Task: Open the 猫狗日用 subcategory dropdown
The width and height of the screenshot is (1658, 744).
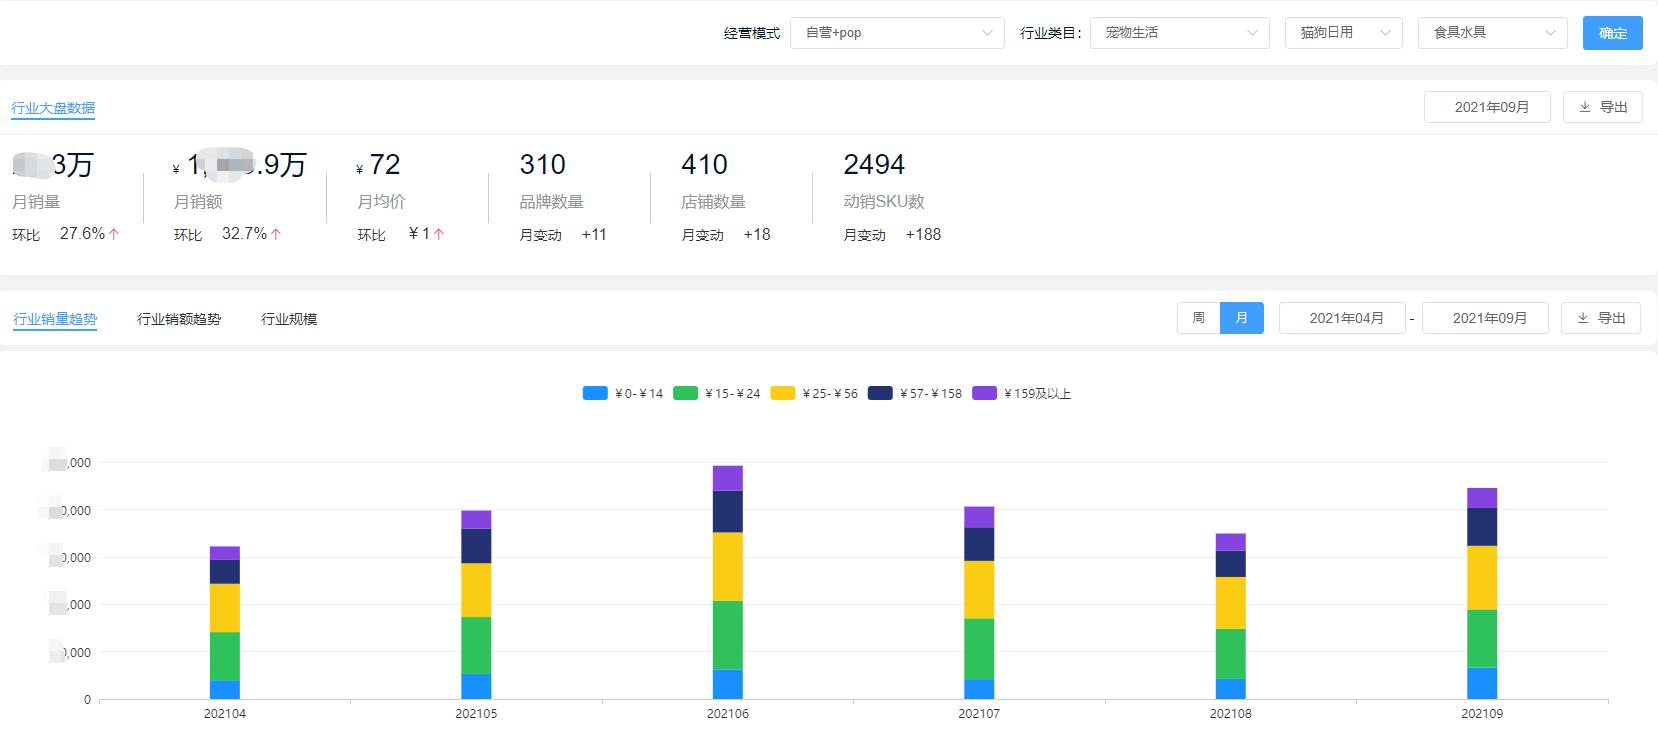Action: point(1345,33)
